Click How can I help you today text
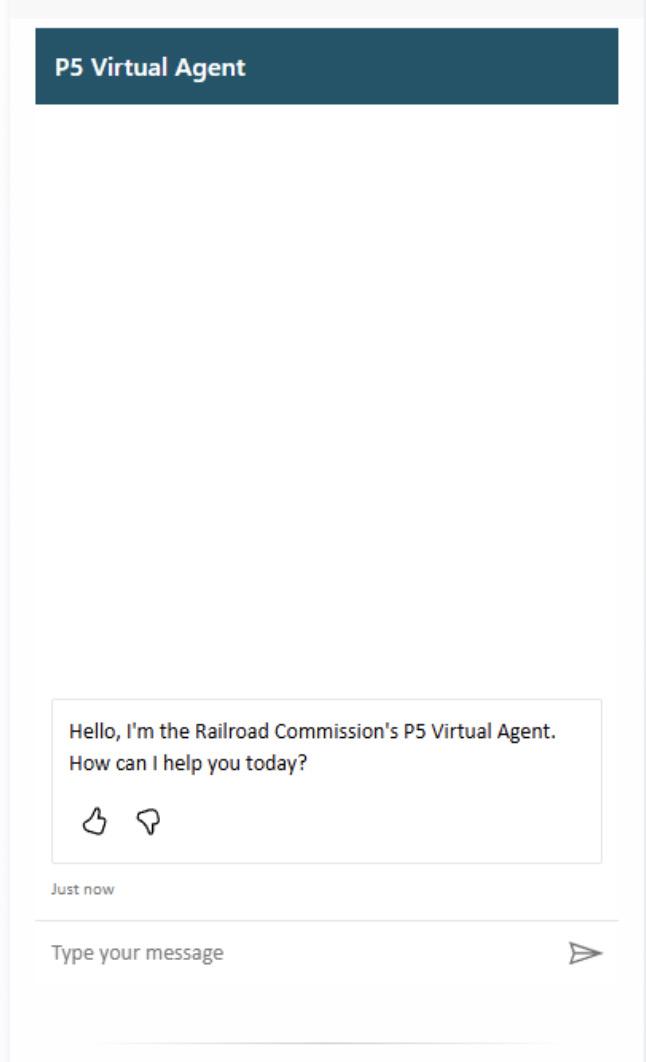 (x=188, y=763)
